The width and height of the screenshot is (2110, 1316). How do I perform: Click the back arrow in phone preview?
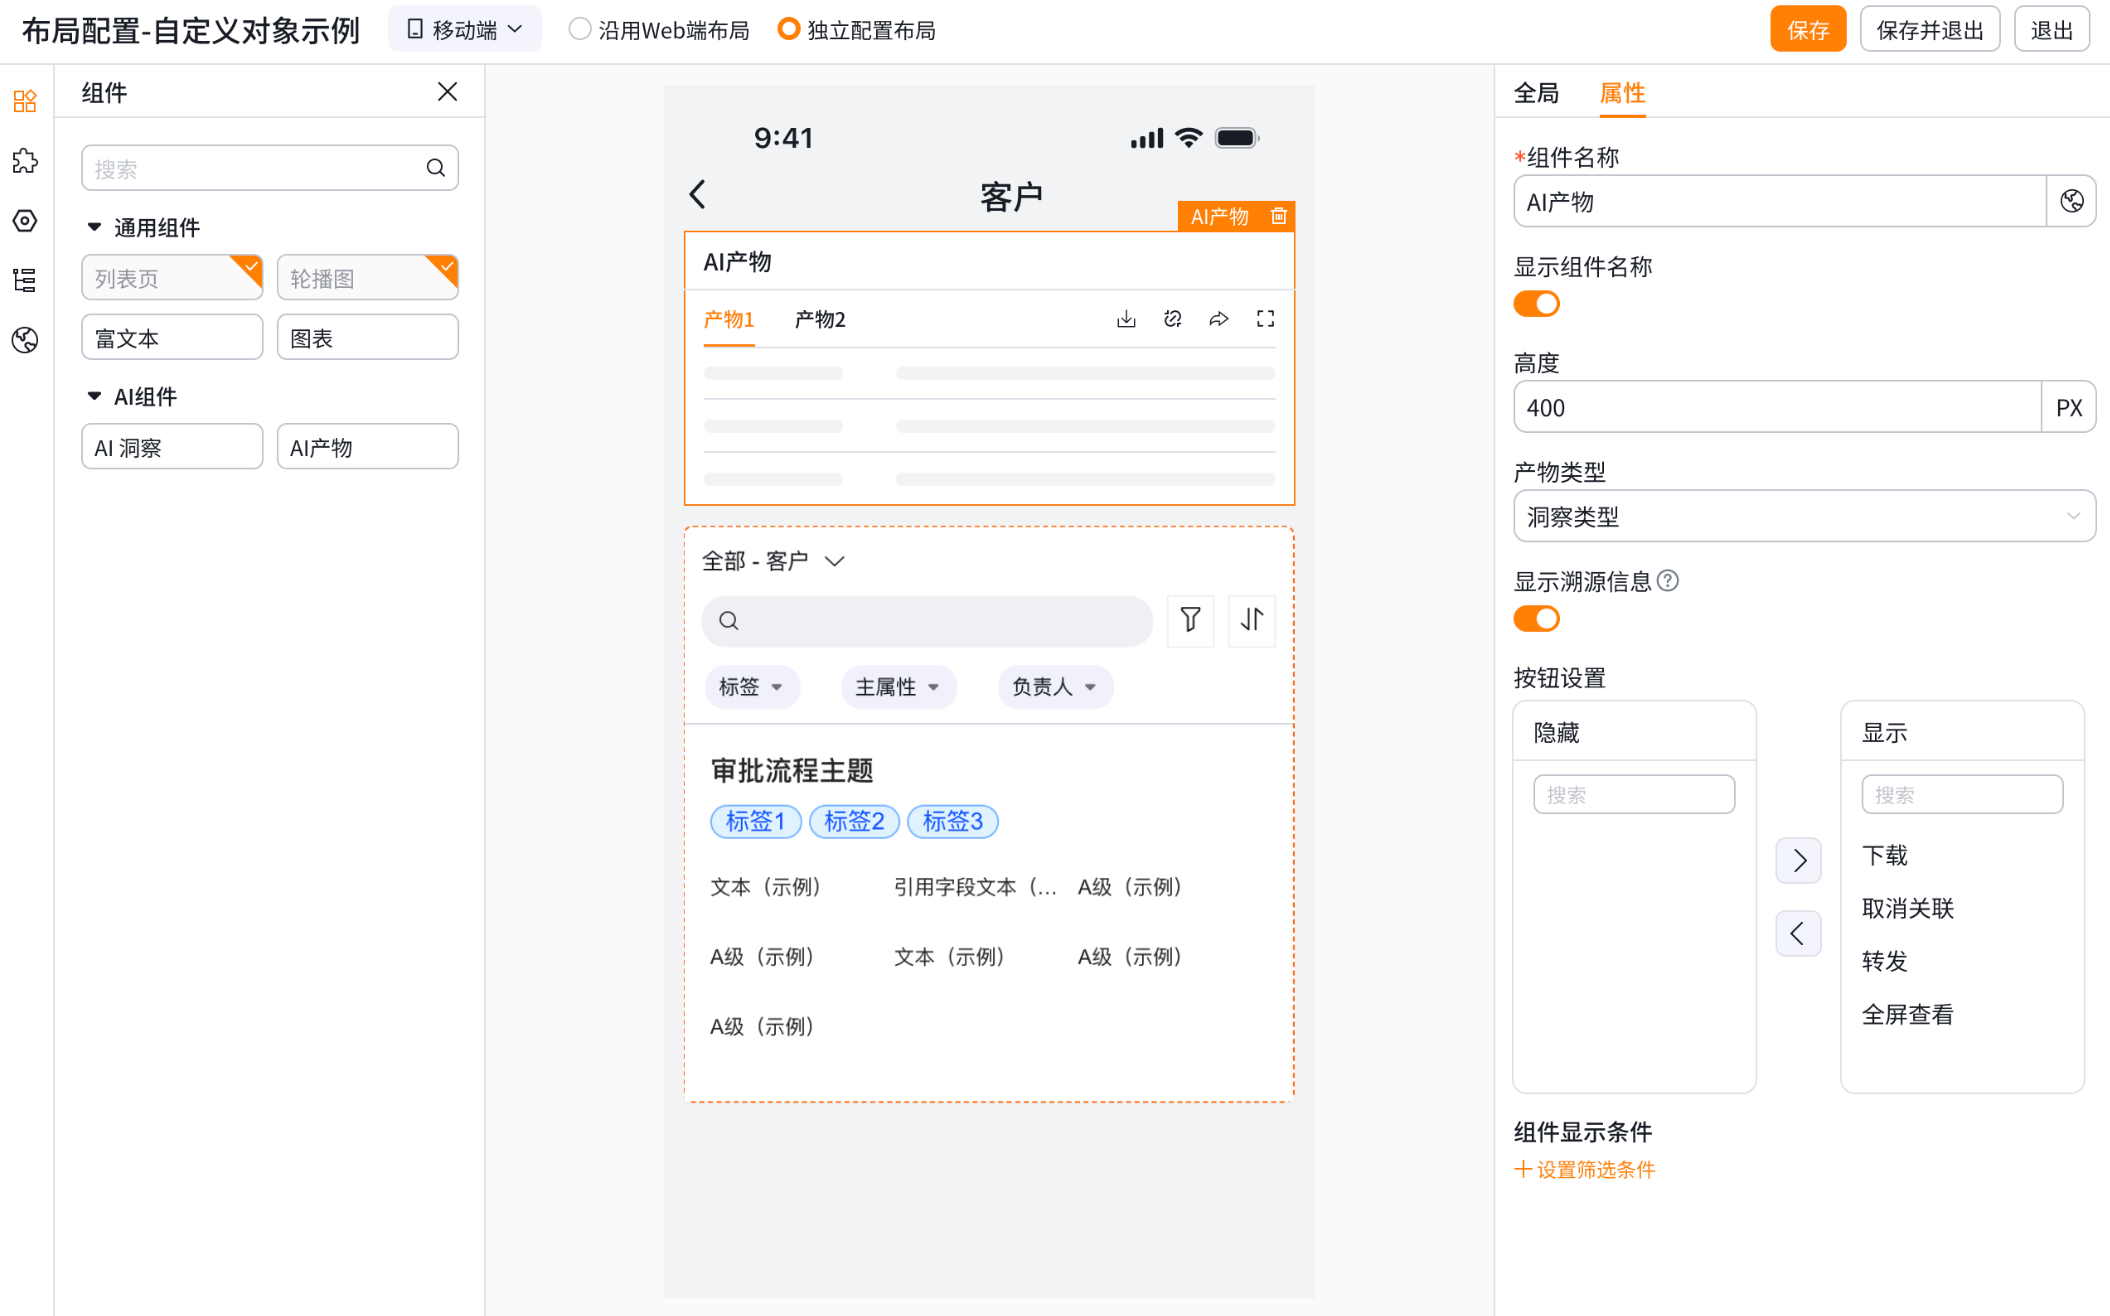[x=698, y=194]
